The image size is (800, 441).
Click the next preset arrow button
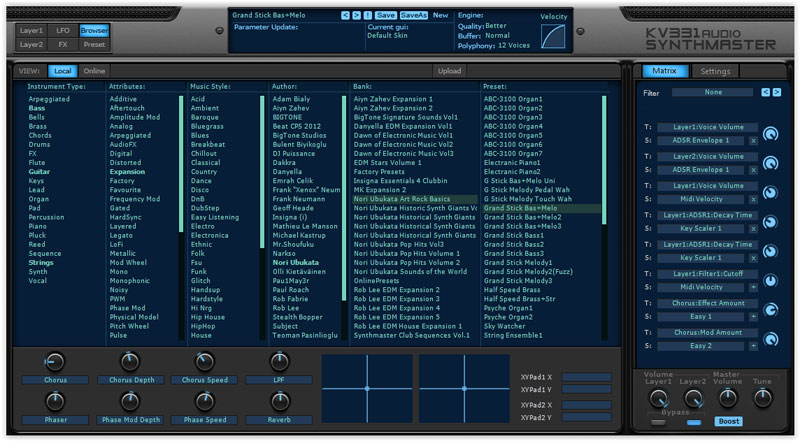(355, 15)
